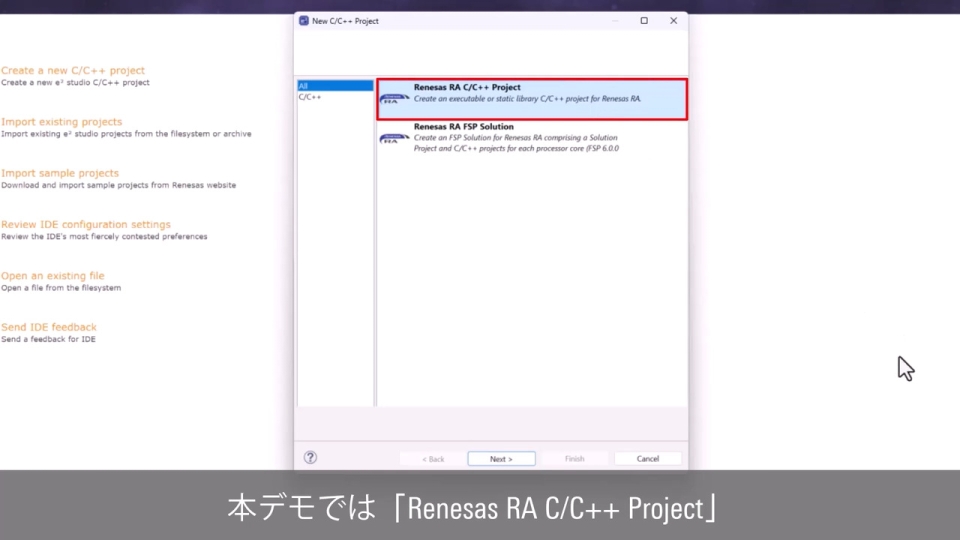This screenshot has height=540, width=960.
Task: Choose the Renesas RA FSP Solution template title
Action: (463, 127)
